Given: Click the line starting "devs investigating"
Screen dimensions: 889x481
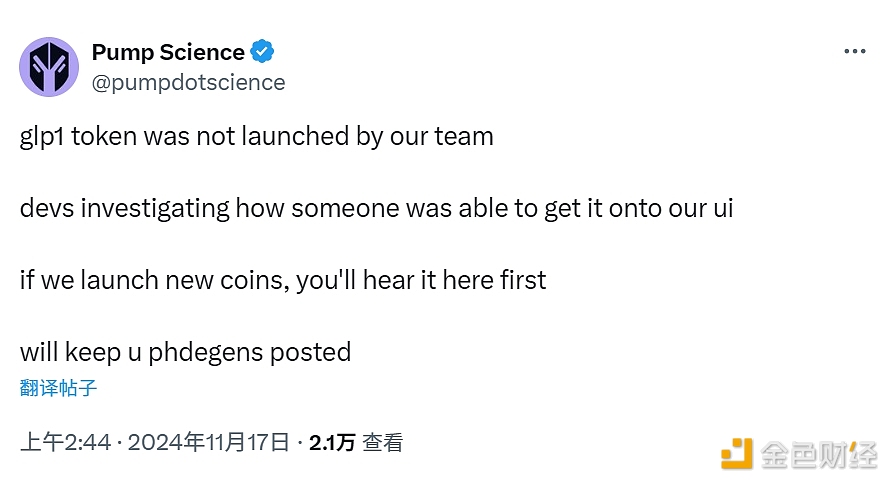Looking at the screenshot, I should point(376,208).
